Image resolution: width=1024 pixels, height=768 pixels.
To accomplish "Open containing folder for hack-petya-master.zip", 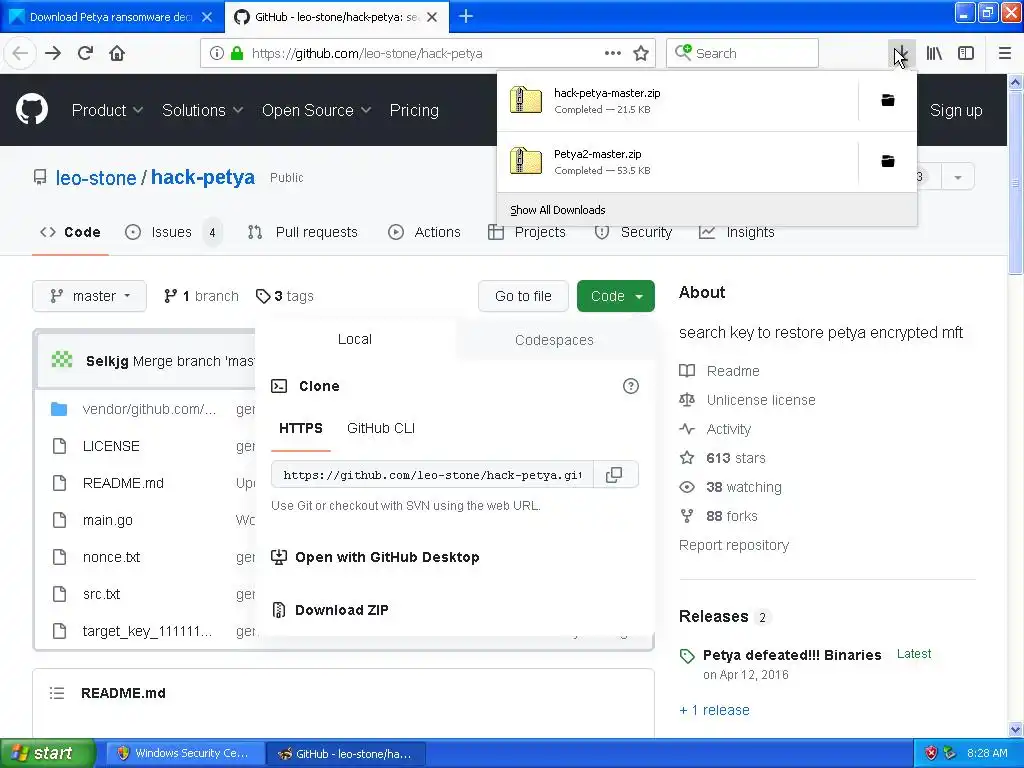I will click(x=888, y=100).
